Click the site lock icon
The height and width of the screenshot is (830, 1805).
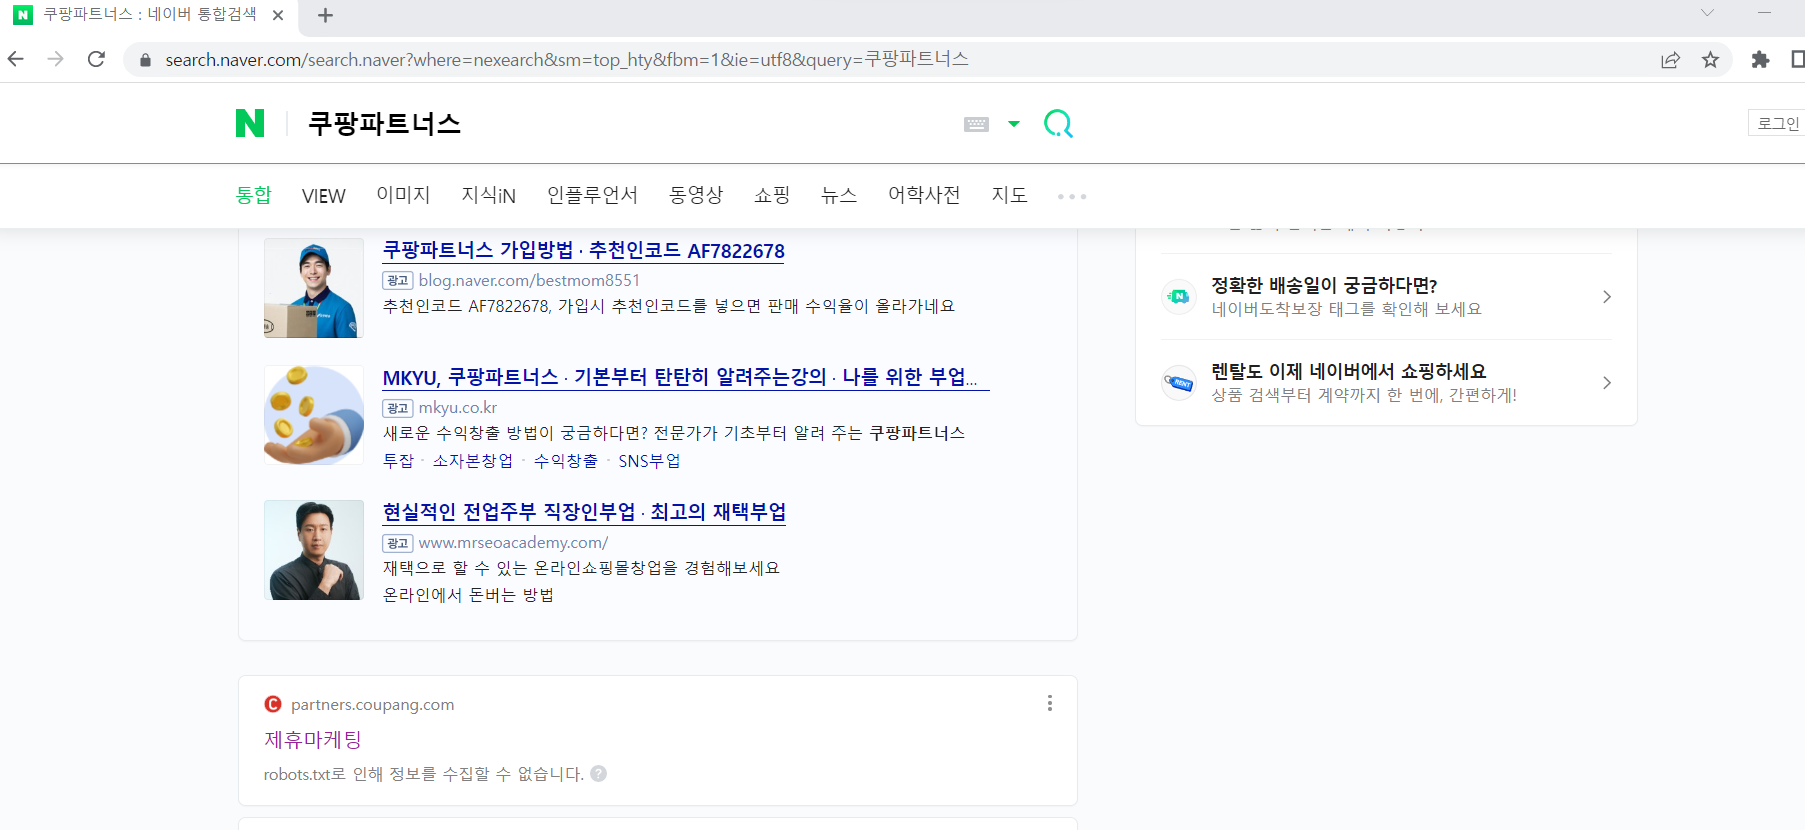pos(145,60)
